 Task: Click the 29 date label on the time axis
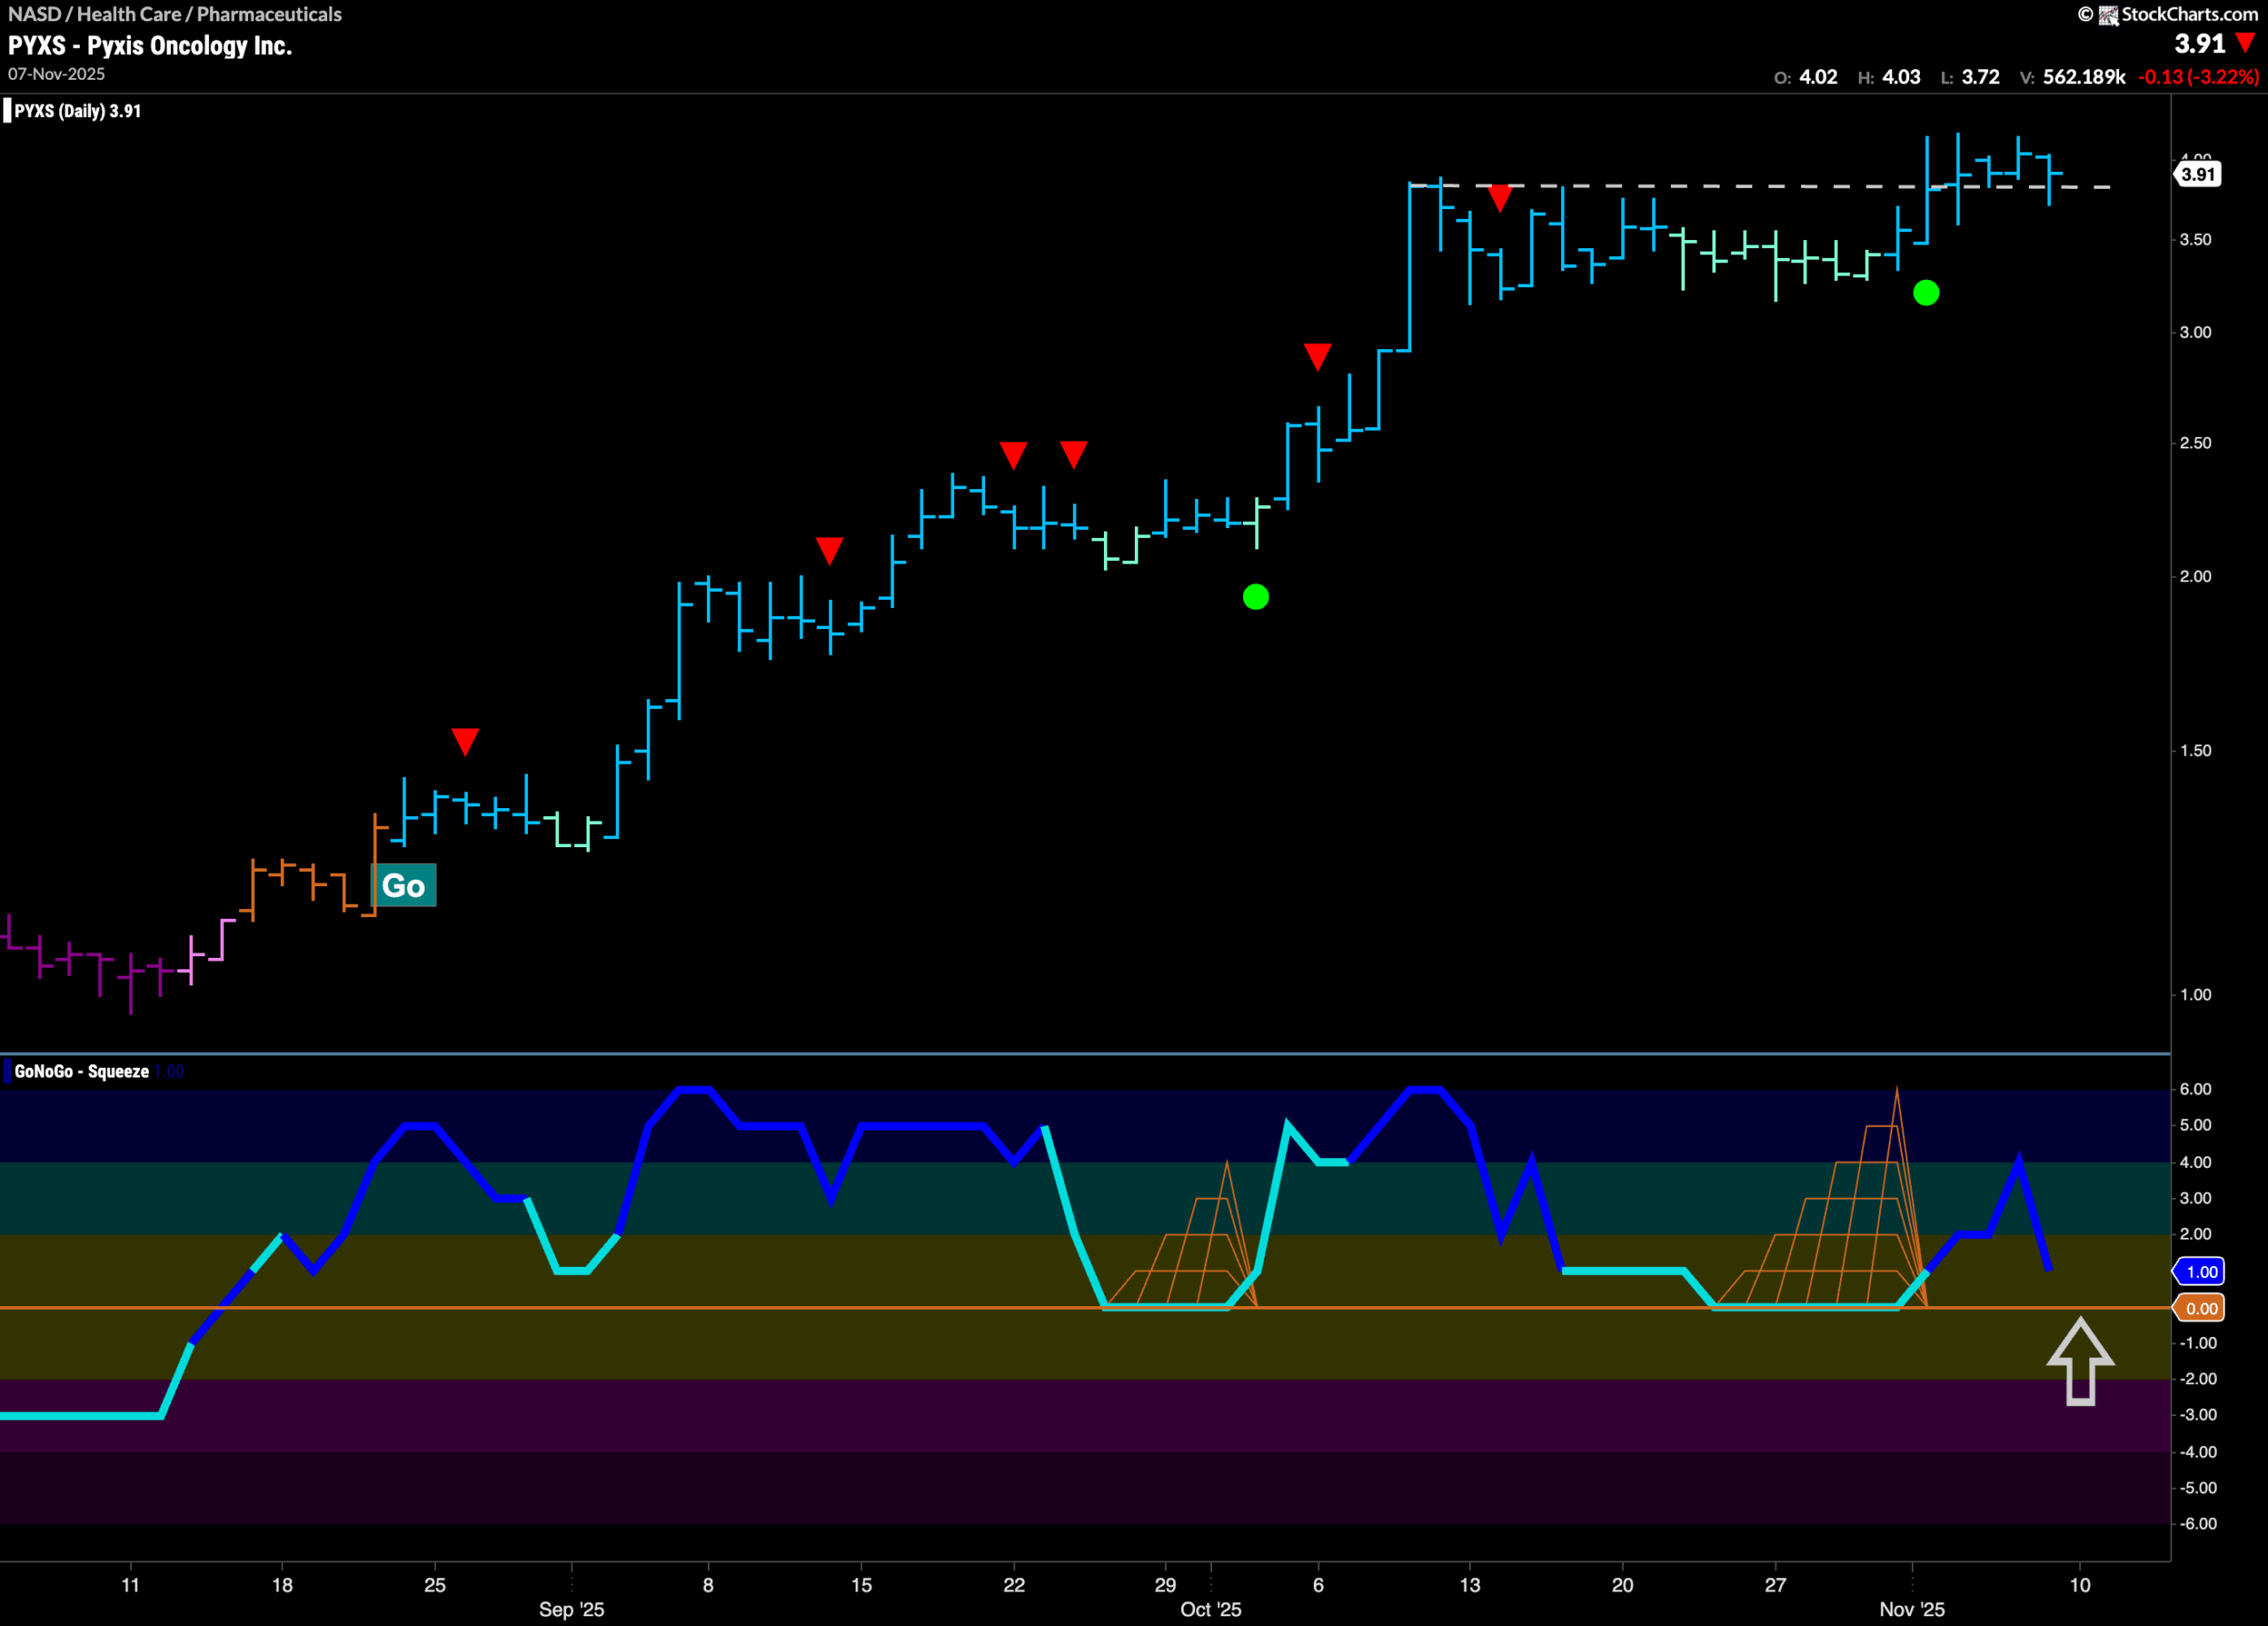tap(1165, 1585)
